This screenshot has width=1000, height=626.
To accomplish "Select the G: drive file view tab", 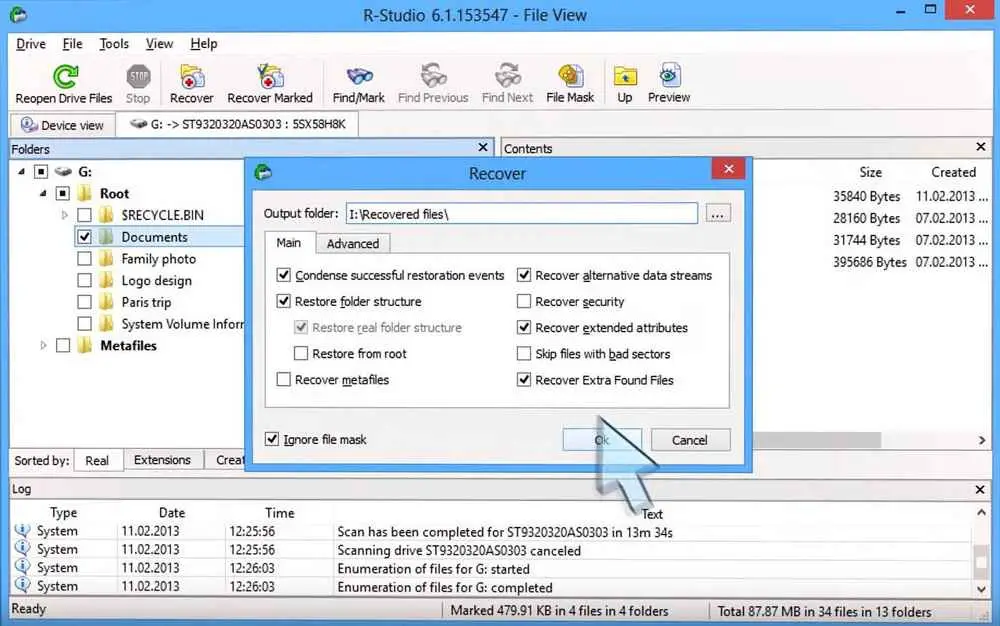I will [x=237, y=124].
